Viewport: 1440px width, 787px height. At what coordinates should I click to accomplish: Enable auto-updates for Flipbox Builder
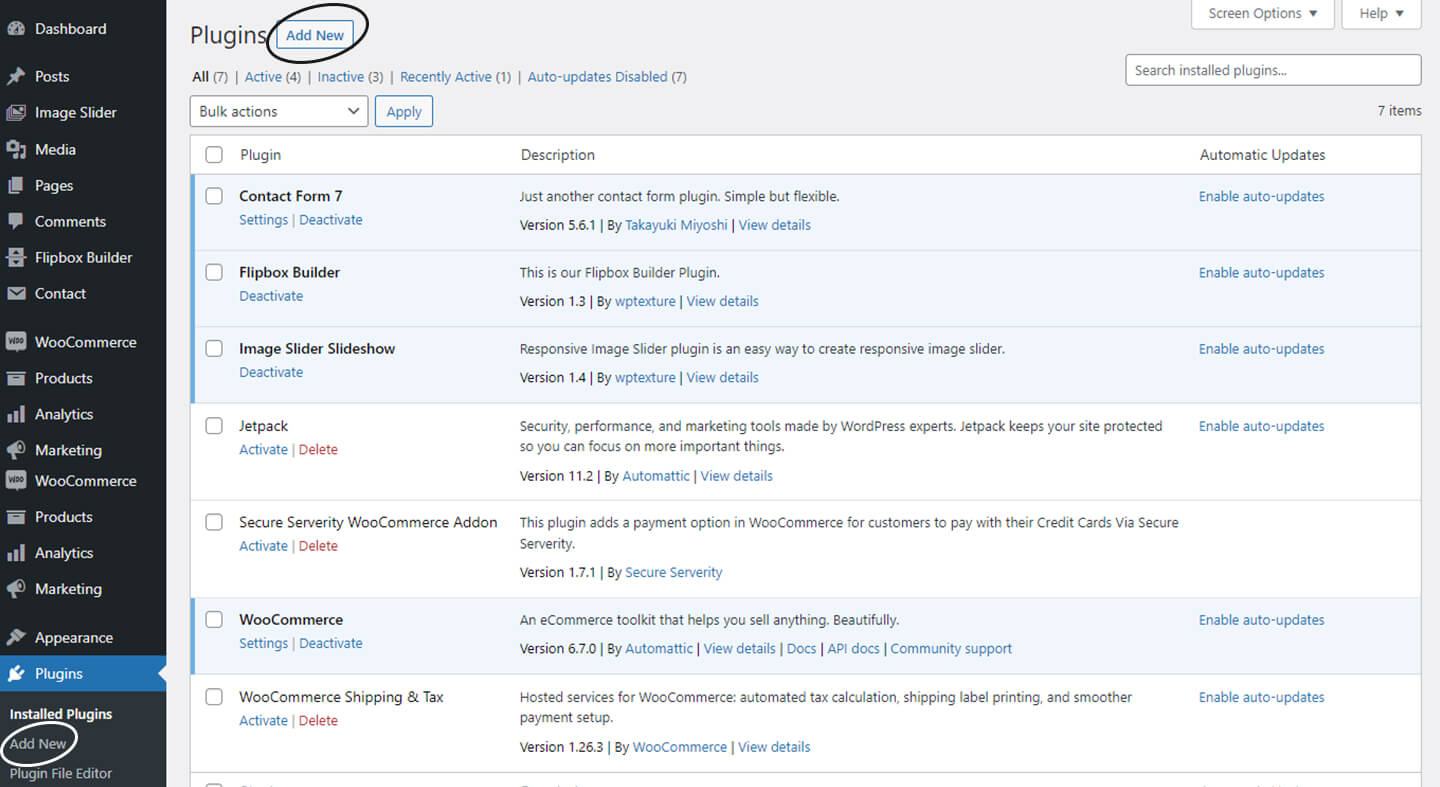pos(1262,273)
